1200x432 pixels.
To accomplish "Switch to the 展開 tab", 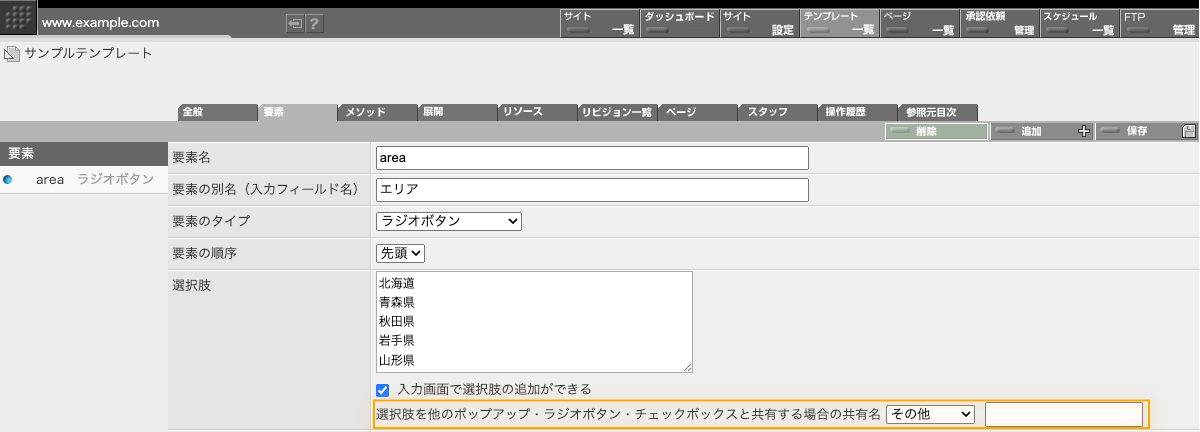I will coord(457,112).
